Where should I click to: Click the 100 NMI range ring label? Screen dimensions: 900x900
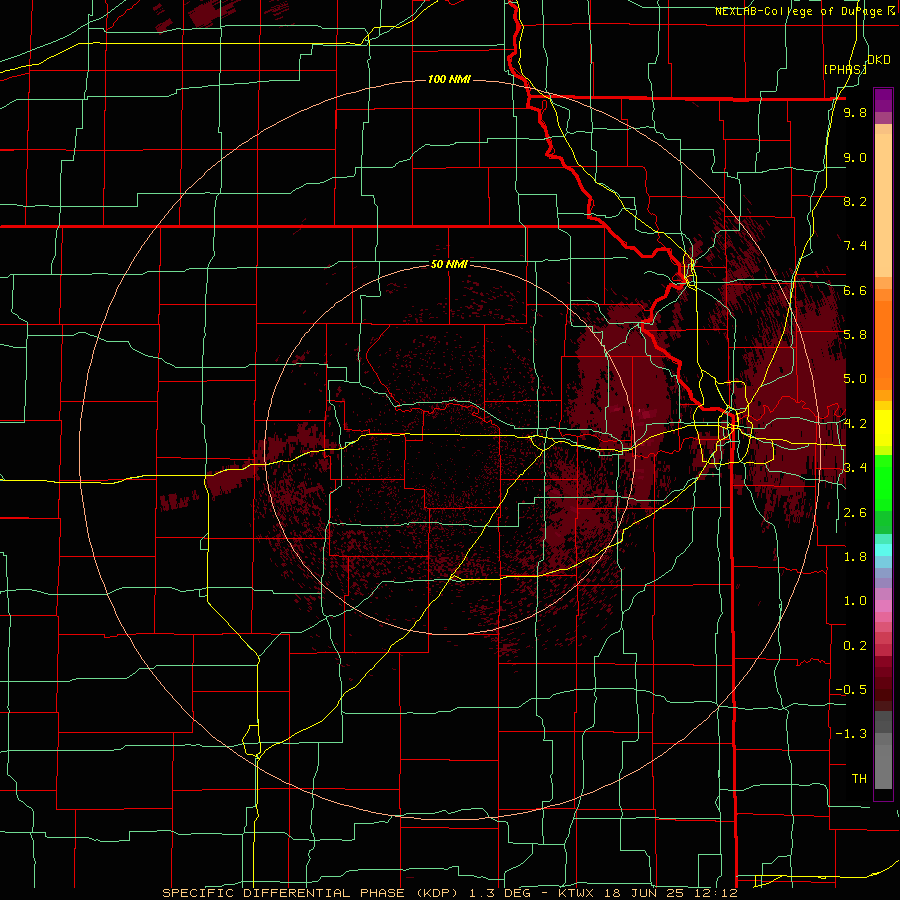[449, 79]
